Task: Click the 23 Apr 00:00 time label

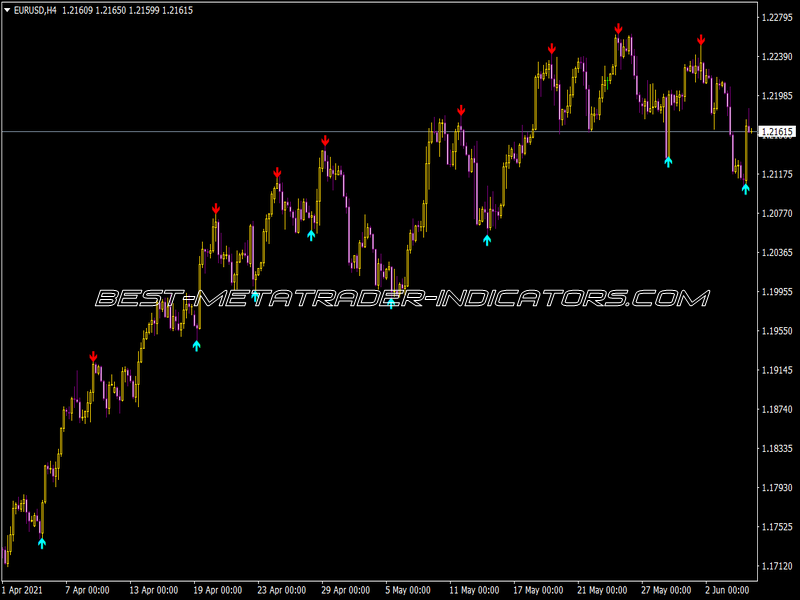Action: point(282,590)
